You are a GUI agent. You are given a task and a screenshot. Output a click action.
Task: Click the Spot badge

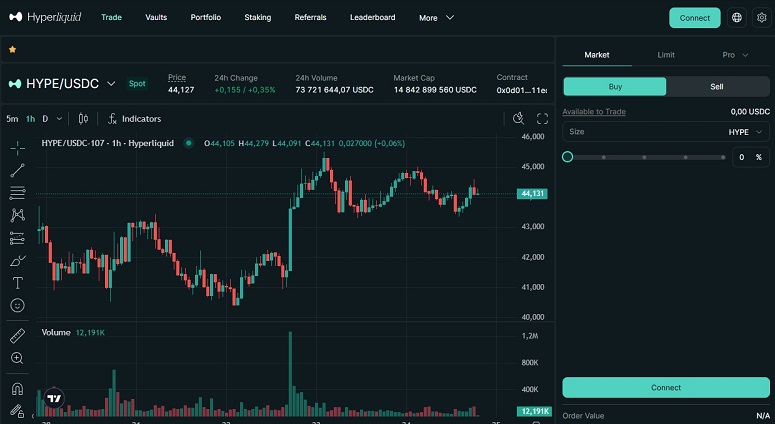tap(137, 84)
